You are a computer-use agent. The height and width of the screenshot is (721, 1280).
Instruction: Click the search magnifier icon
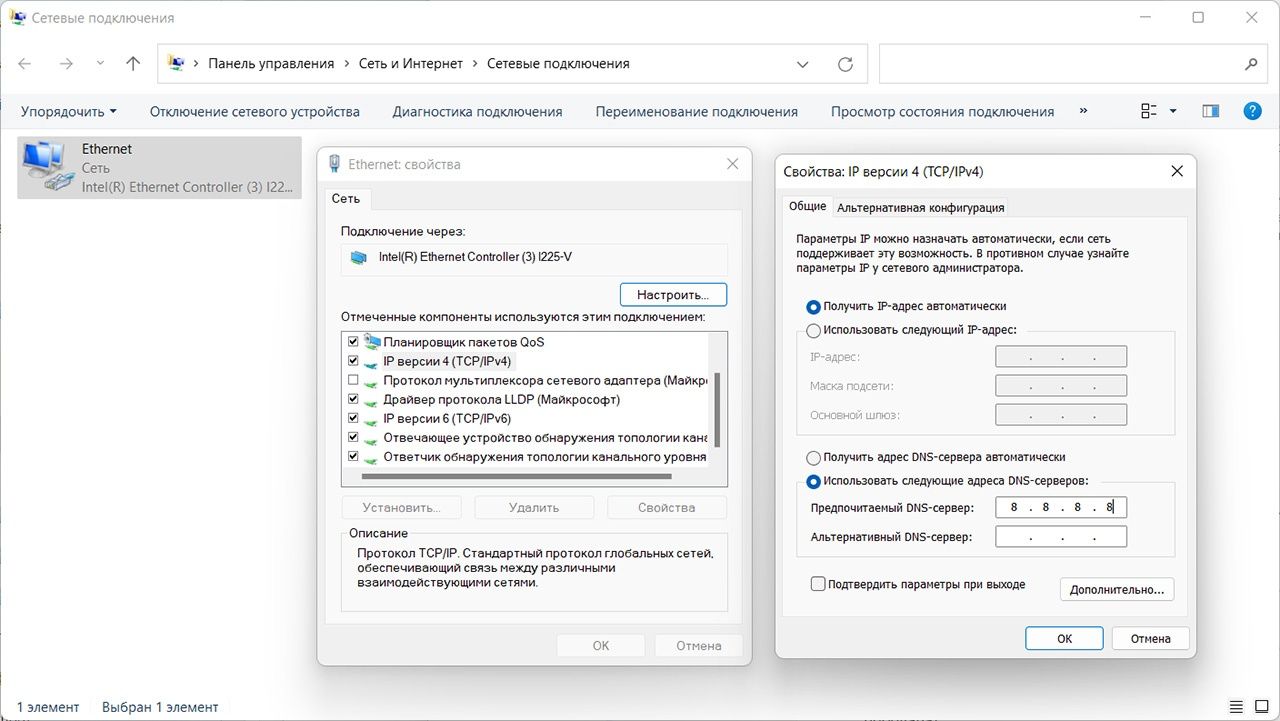coord(1250,64)
